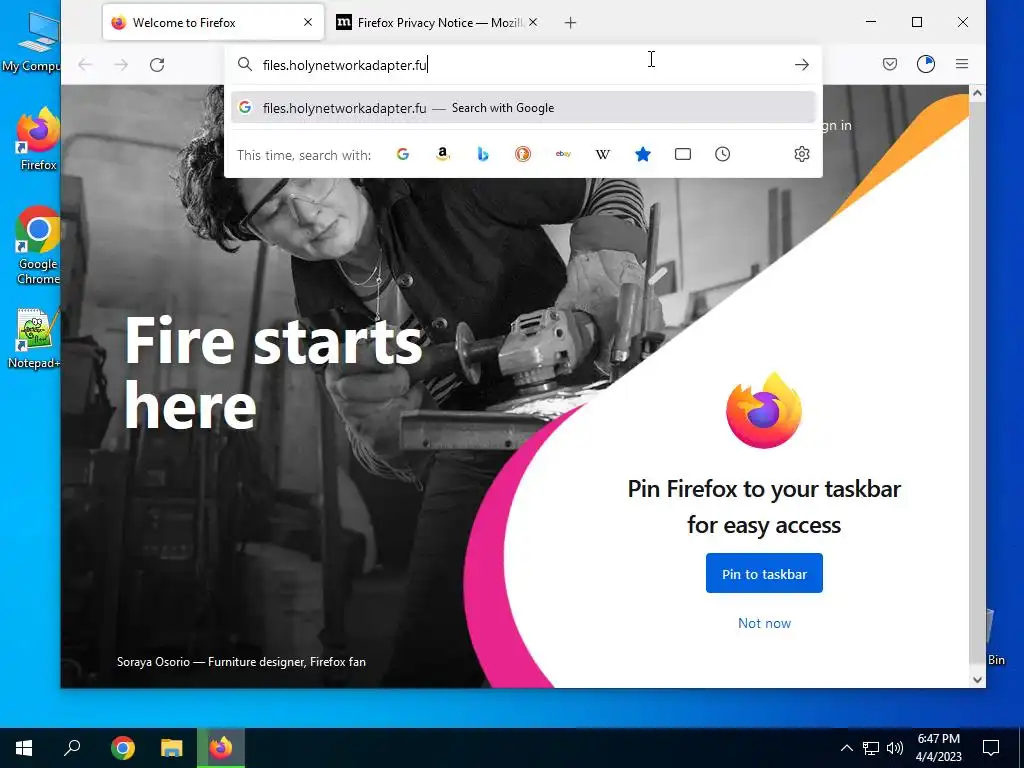Search this time with eBay icon

[563, 154]
